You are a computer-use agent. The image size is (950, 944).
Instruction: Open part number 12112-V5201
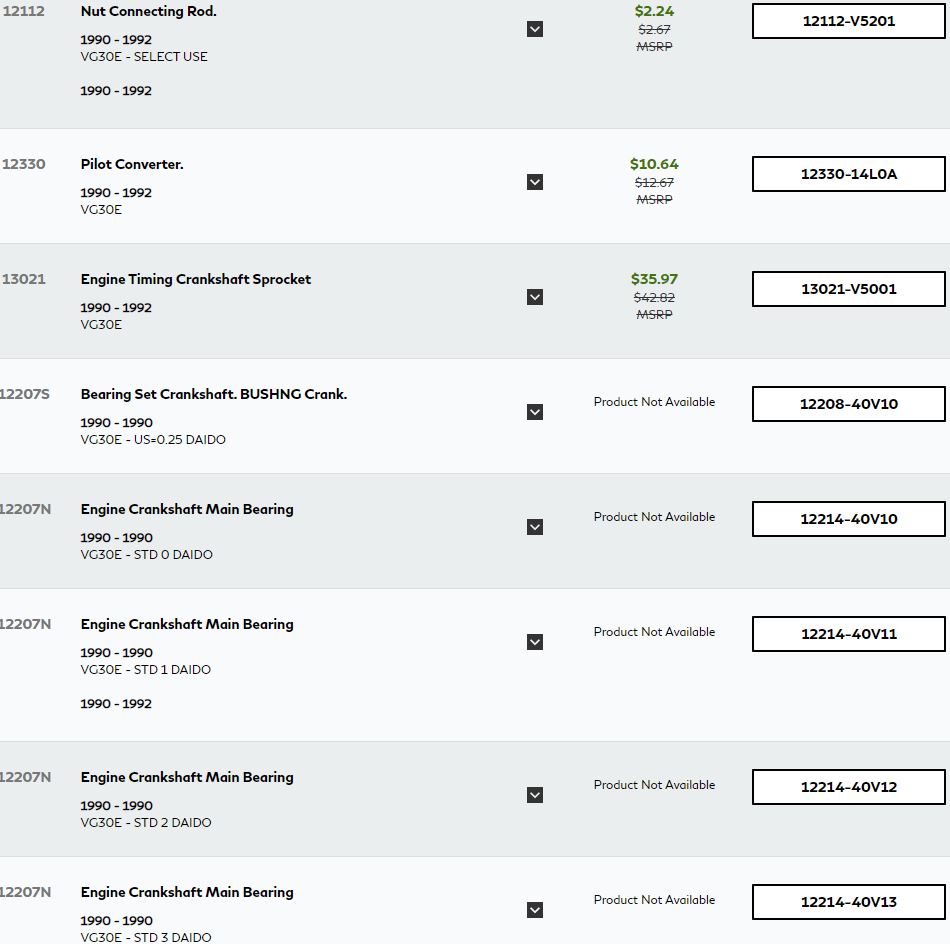pos(848,21)
